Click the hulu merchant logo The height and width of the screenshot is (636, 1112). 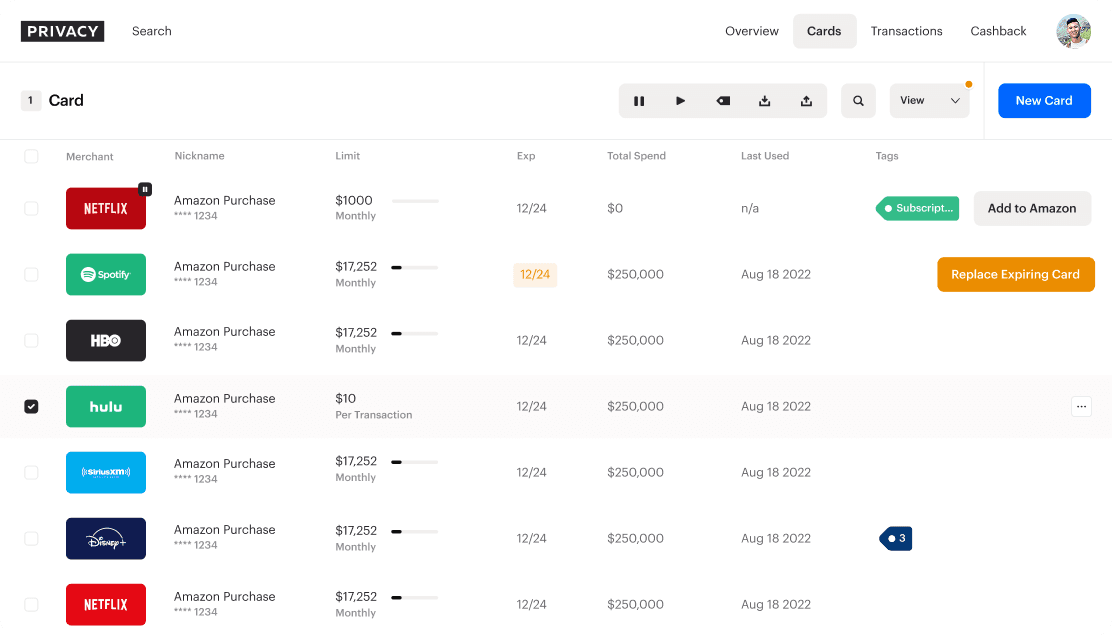(x=106, y=406)
